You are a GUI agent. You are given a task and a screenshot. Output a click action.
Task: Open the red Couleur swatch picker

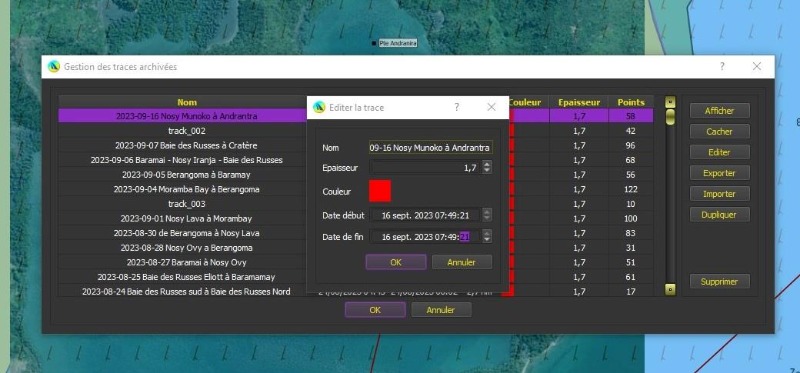(x=380, y=191)
